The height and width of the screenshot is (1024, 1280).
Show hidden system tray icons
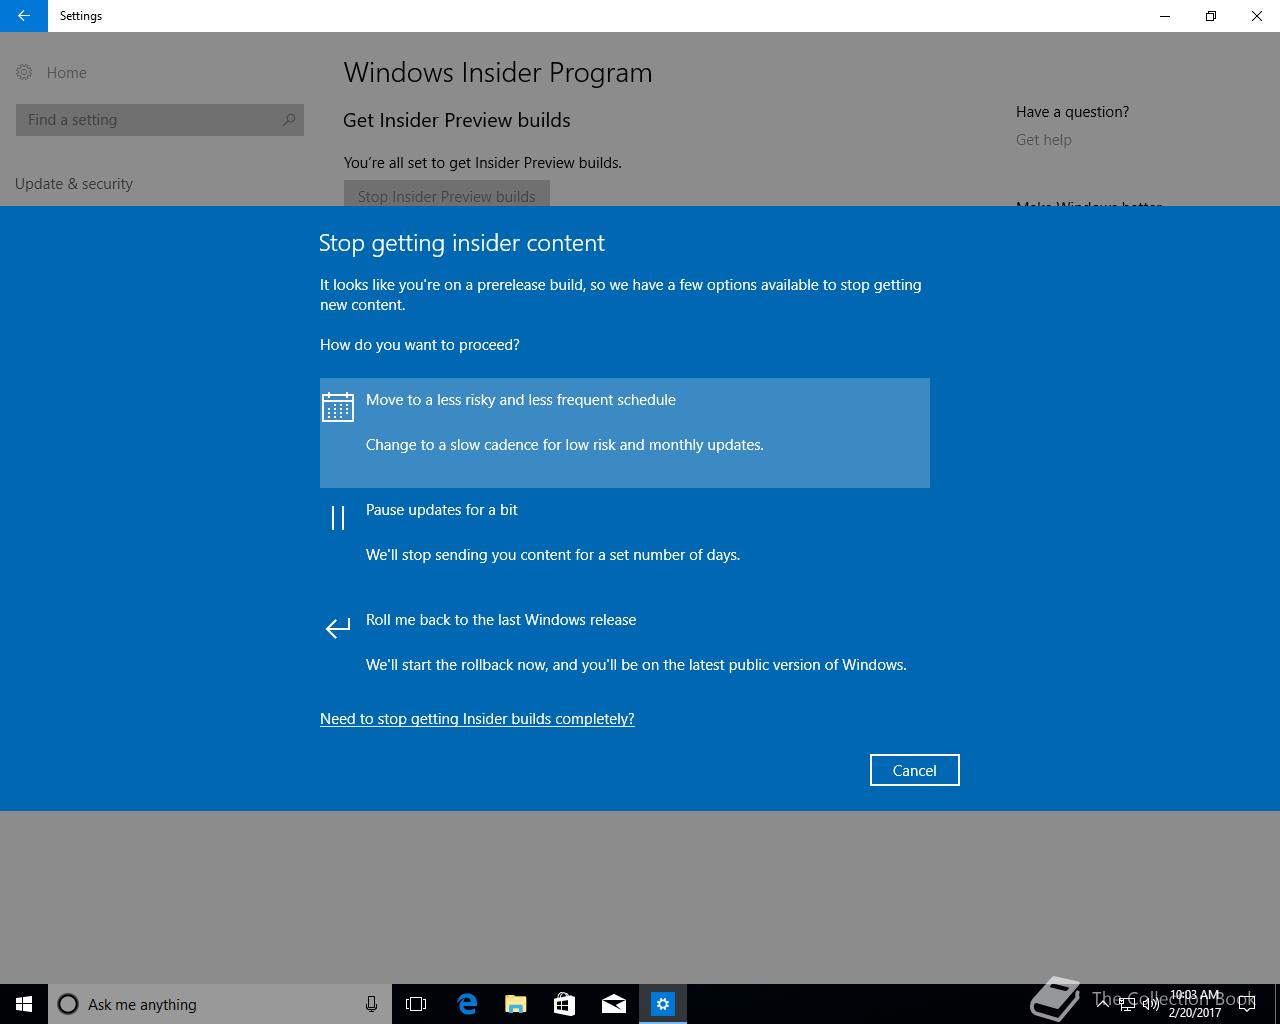click(1103, 1003)
